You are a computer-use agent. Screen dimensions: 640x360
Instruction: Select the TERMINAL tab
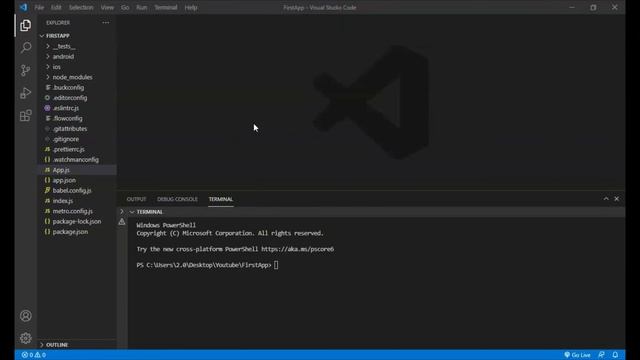[x=221, y=199]
